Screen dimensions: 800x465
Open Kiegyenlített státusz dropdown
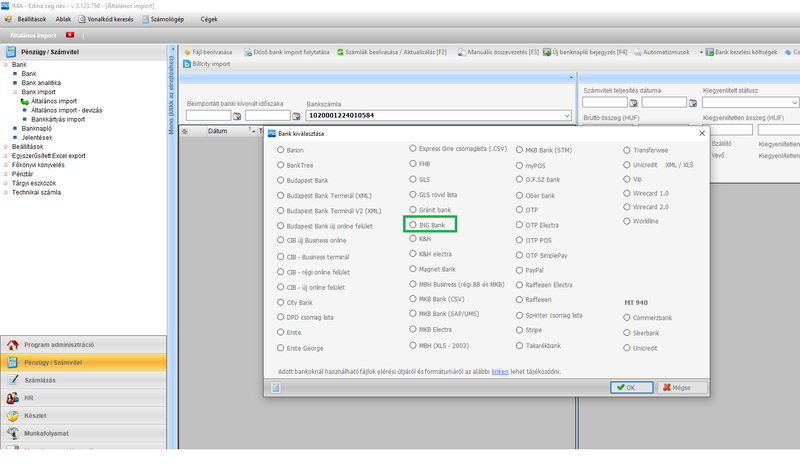794,103
